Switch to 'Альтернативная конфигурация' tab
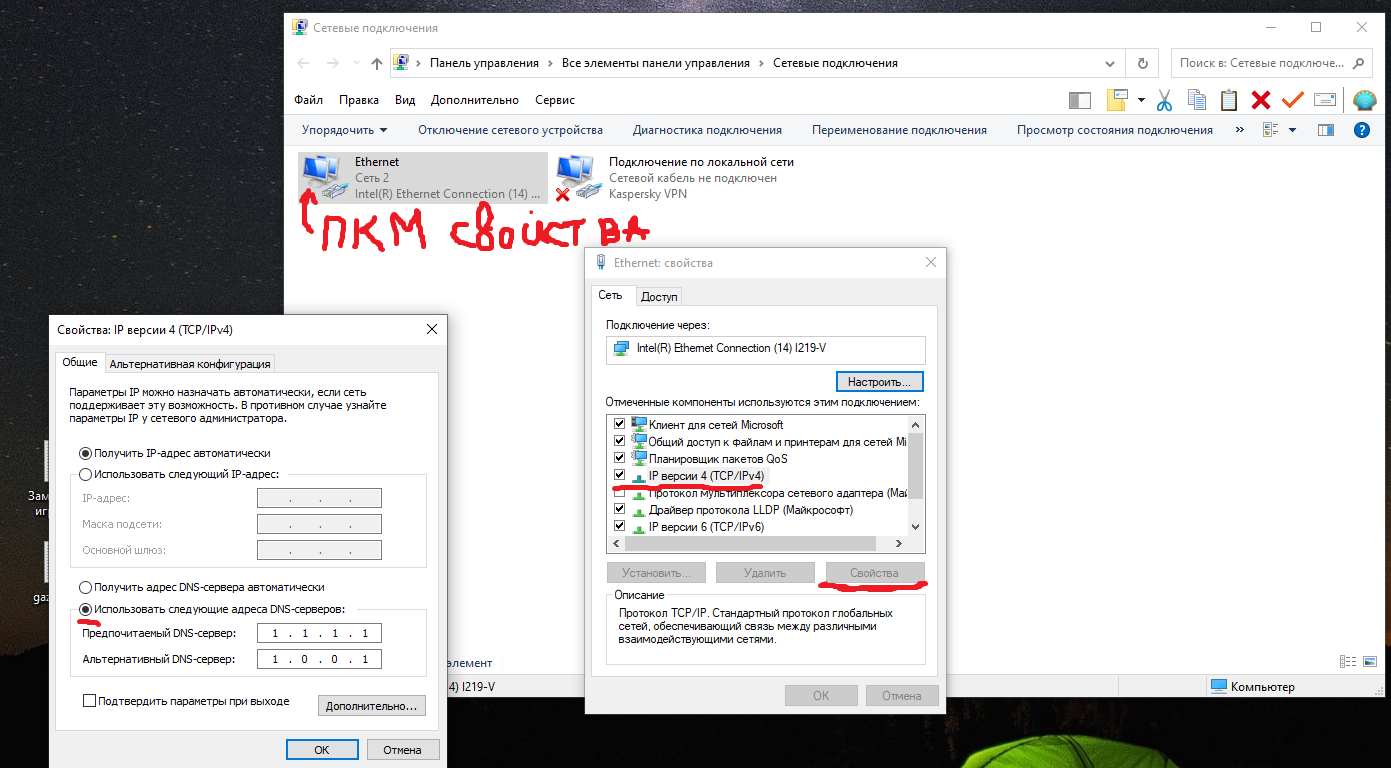Screen dimensions: 1391x768 coord(189,363)
